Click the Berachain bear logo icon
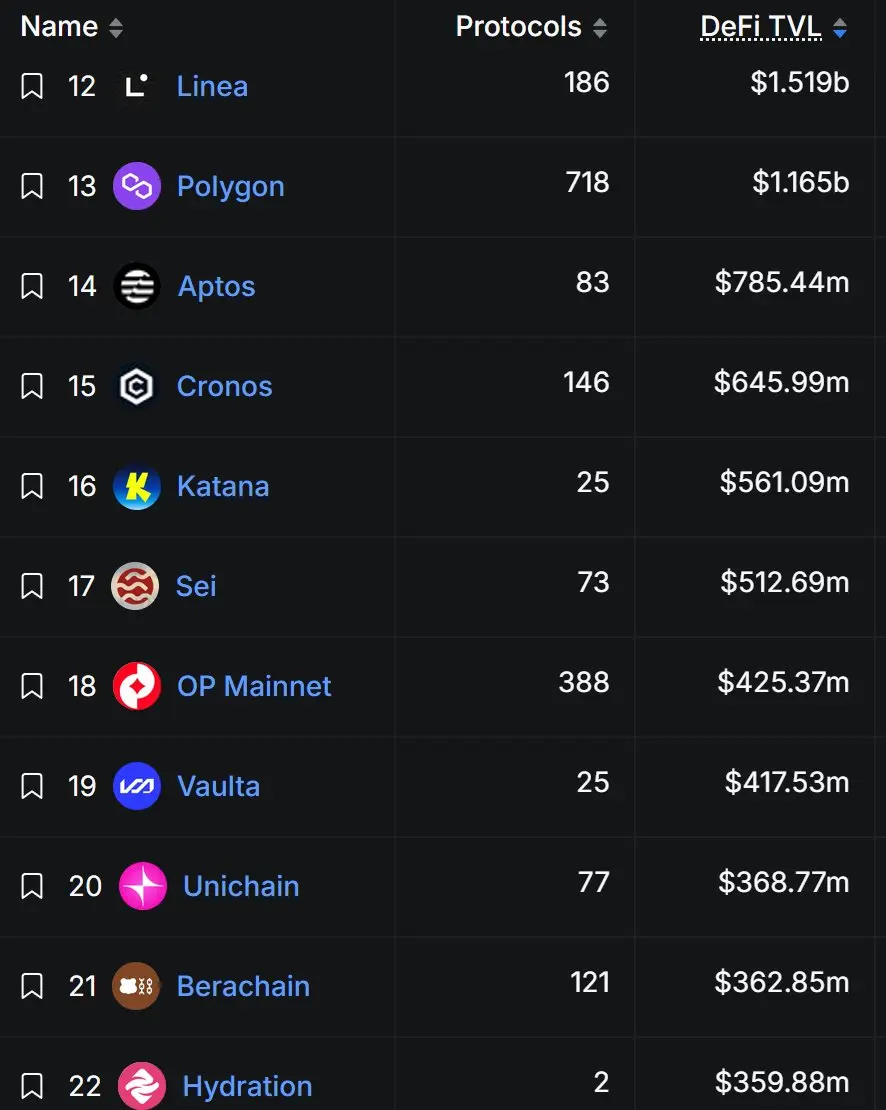This screenshot has width=886, height=1110. (136, 986)
